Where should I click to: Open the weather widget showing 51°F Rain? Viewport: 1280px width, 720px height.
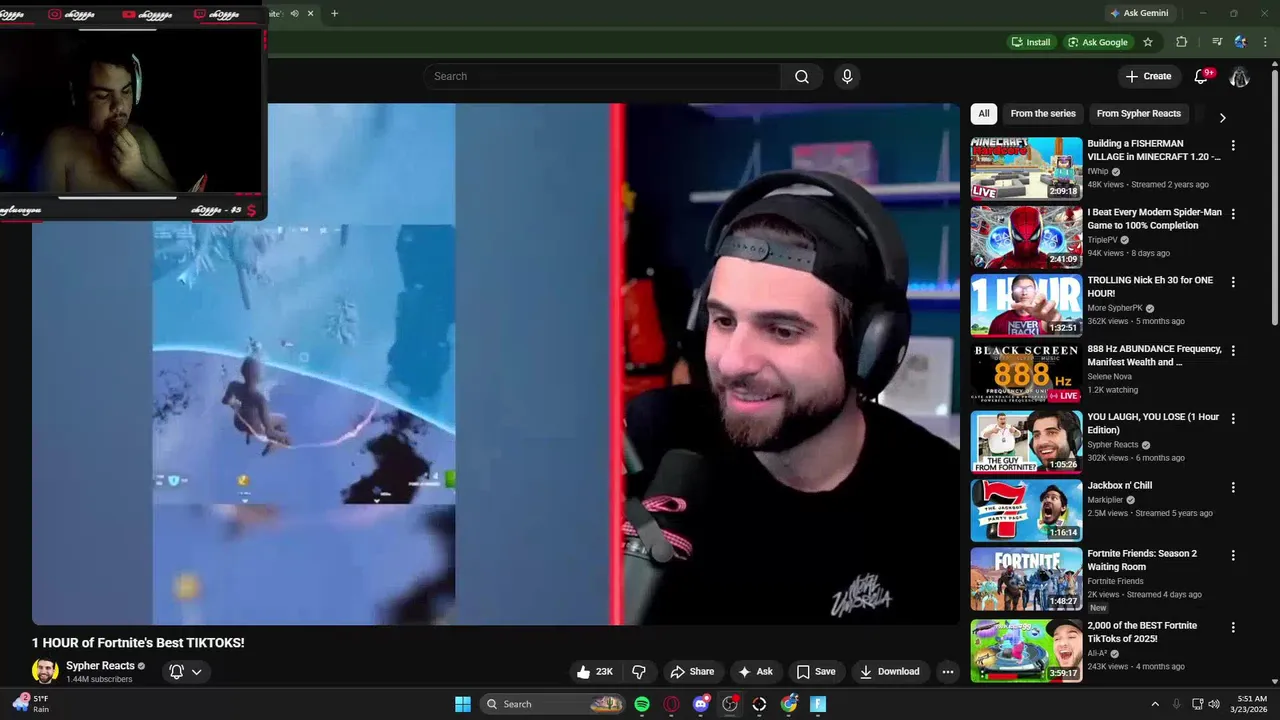click(30, 704)
